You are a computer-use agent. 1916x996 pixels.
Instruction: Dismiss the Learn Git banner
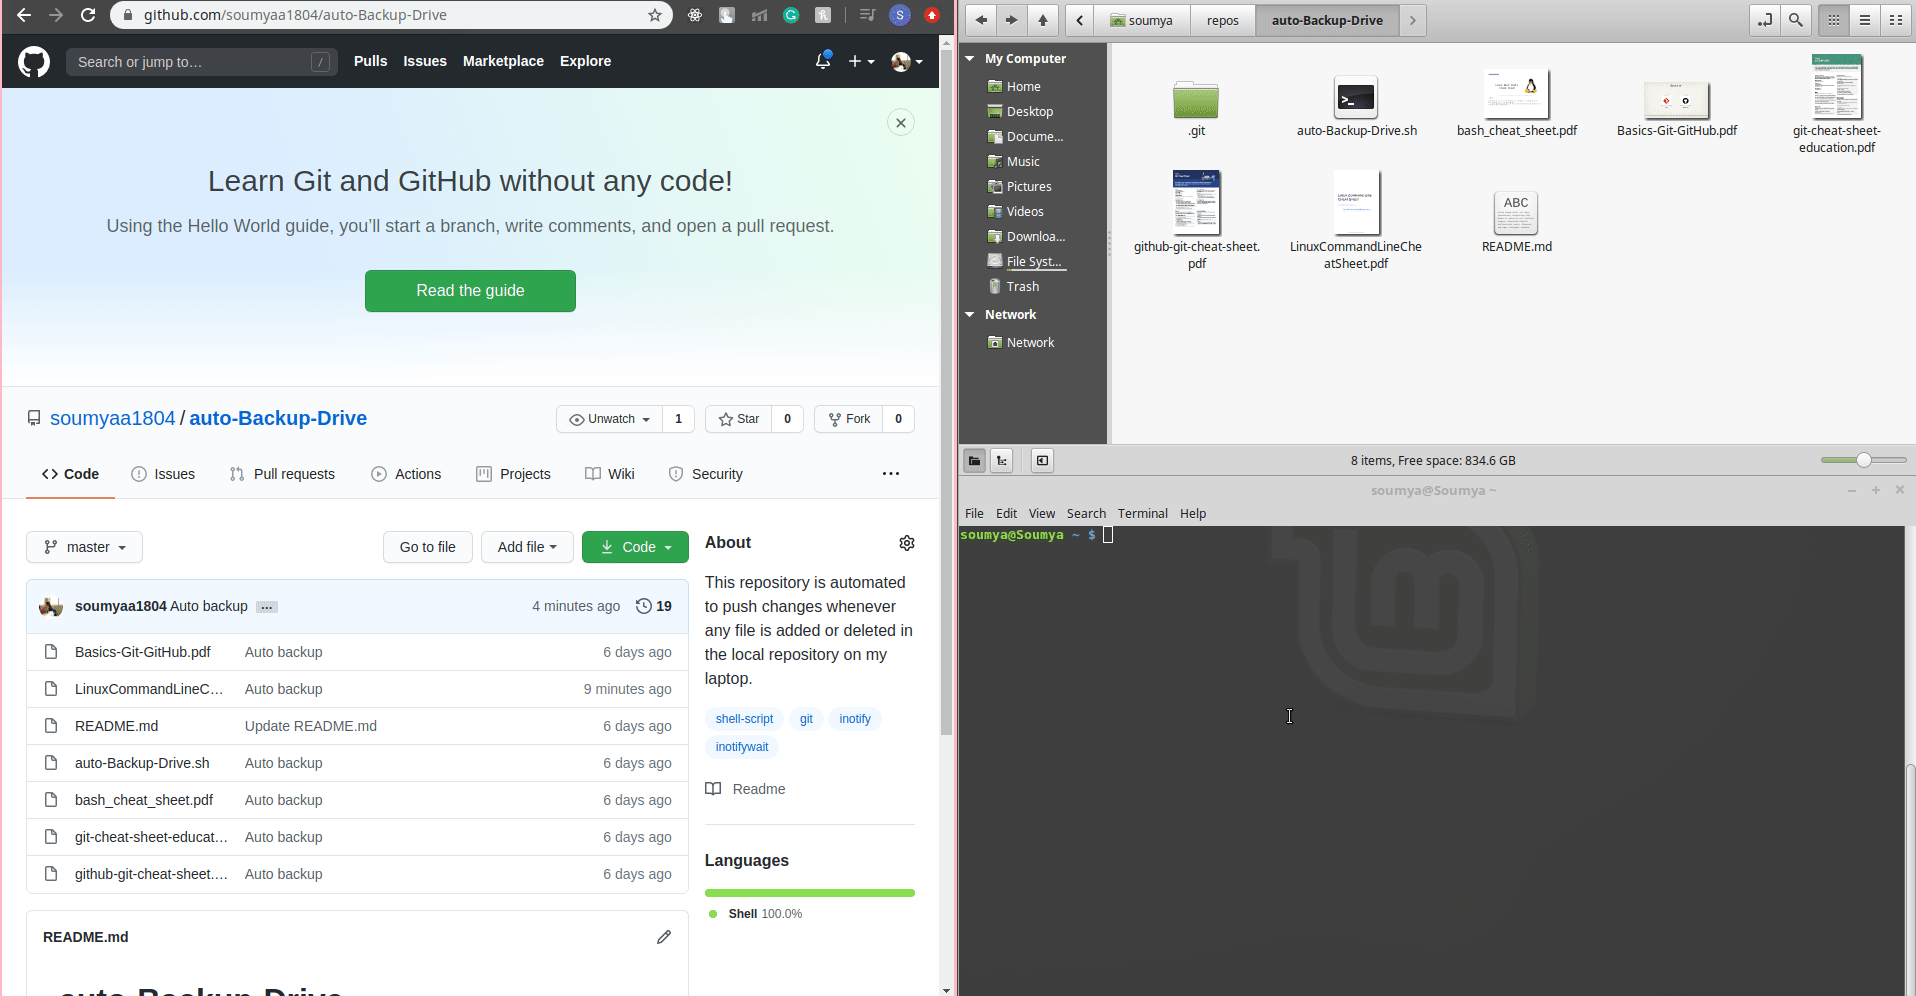(901, 123)
